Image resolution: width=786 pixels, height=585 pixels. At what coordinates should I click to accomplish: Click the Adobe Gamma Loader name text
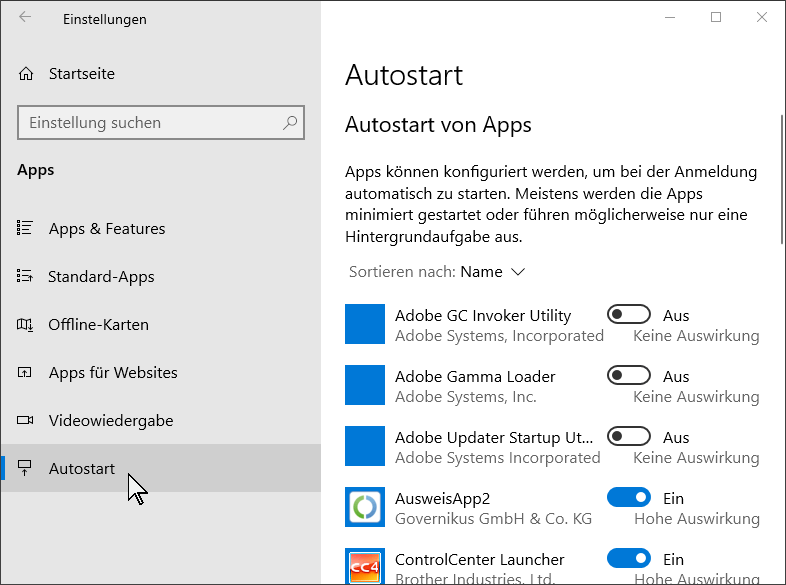[475, 376]
